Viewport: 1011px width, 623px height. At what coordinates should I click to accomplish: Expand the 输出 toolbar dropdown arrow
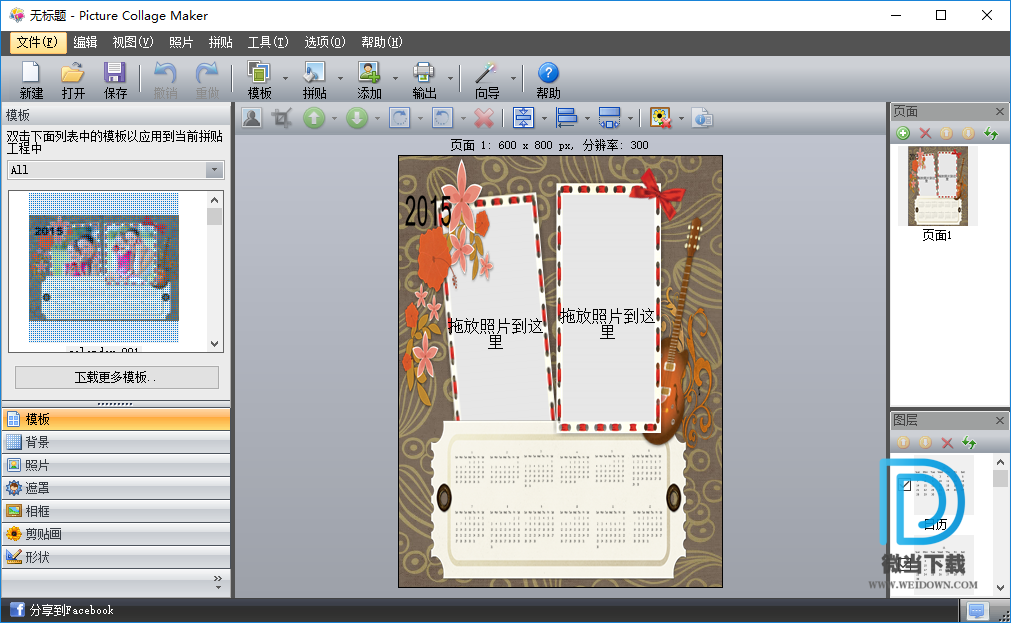pos(450,79)
